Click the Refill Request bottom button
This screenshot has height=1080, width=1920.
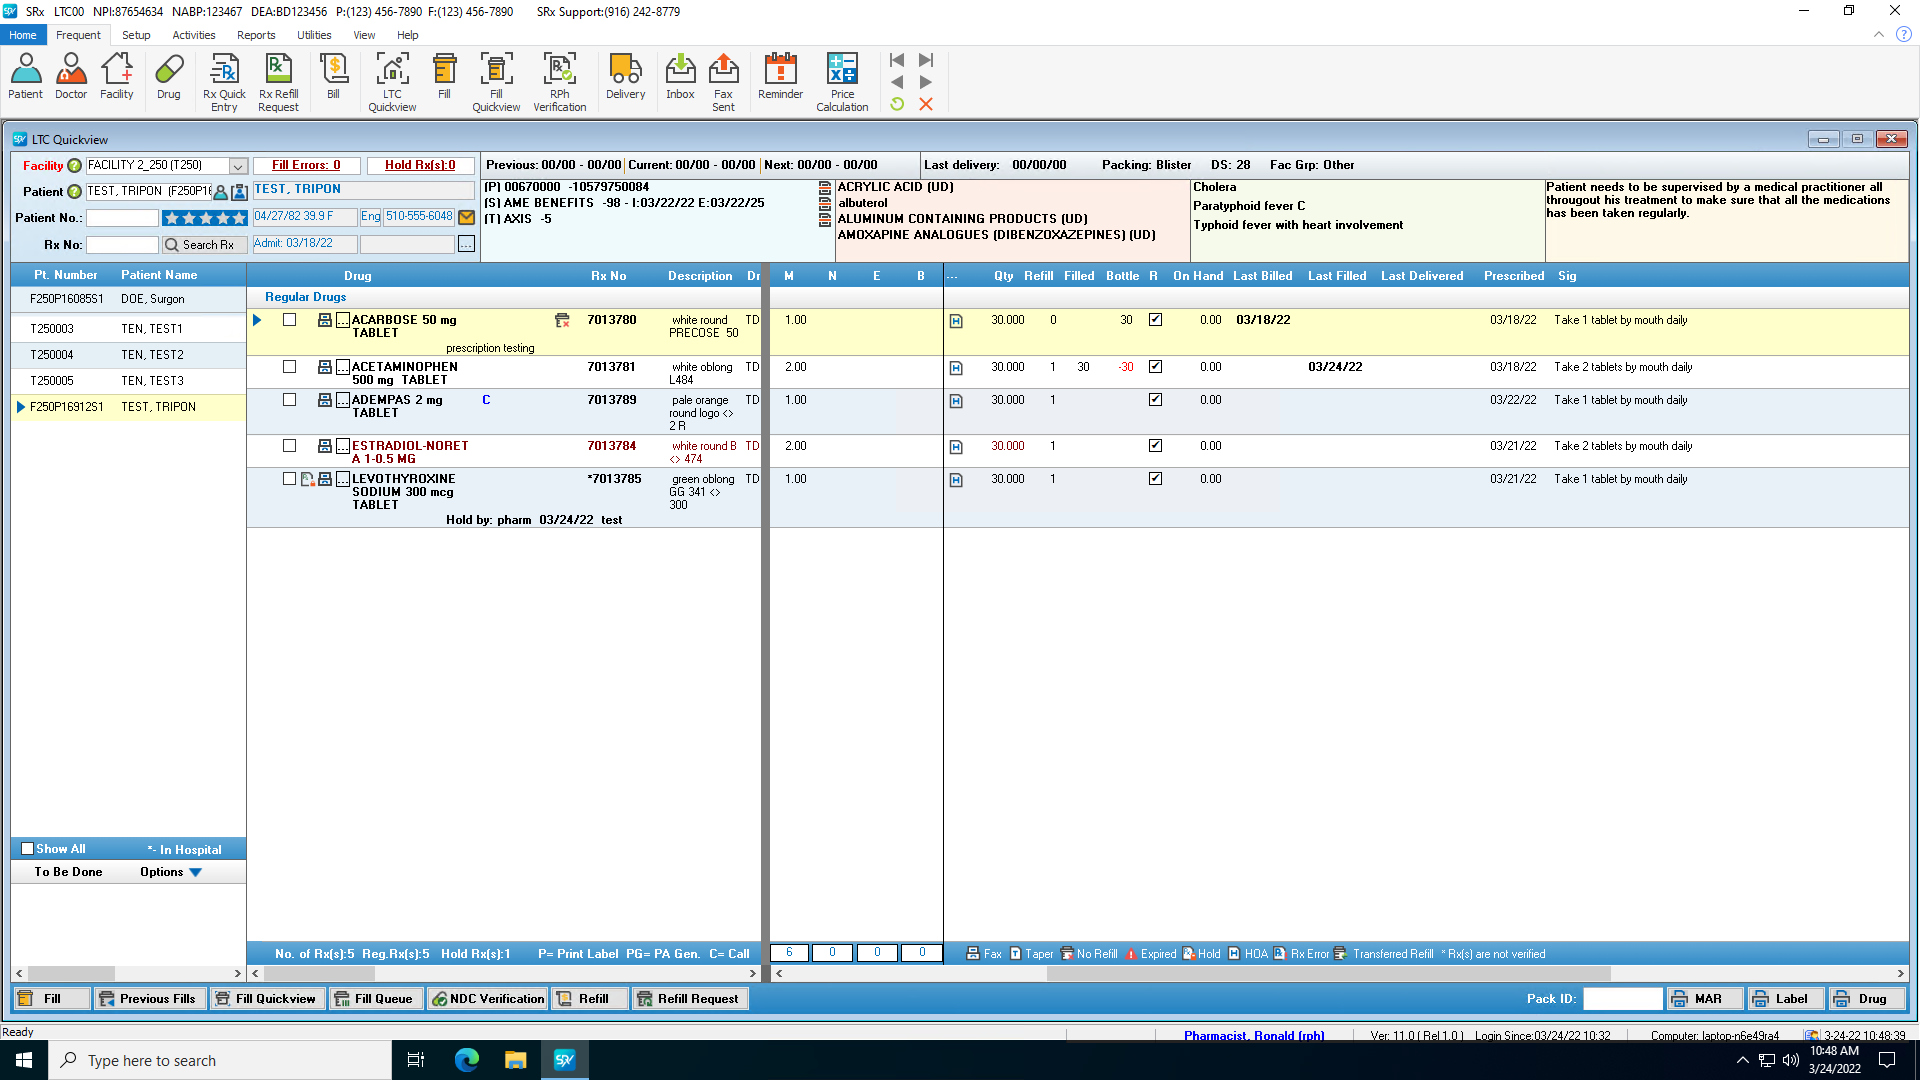point(690,998)
